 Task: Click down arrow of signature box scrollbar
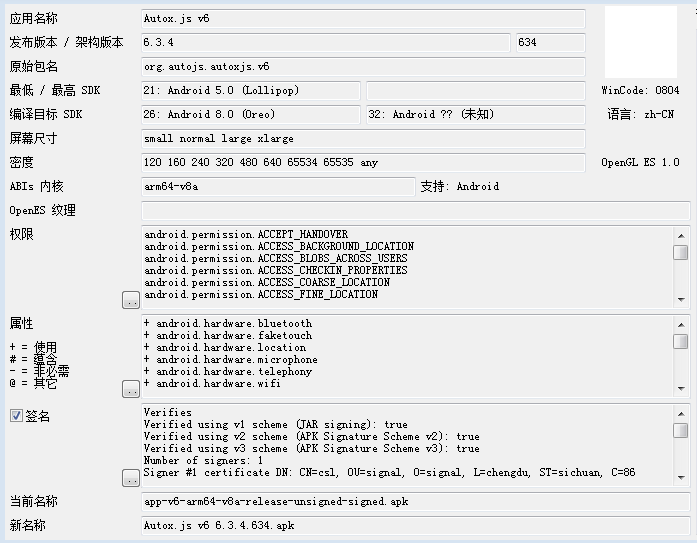point(681,477)
